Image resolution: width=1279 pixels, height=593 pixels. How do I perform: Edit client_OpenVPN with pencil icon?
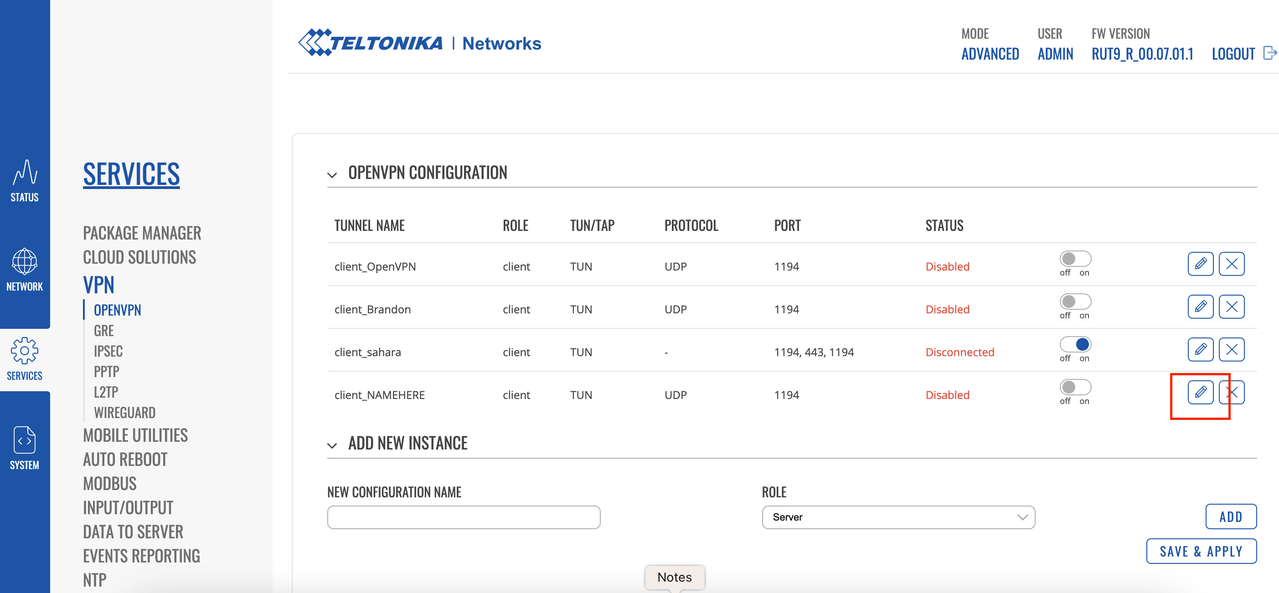pyautogui.click(x=1200, y=264)
